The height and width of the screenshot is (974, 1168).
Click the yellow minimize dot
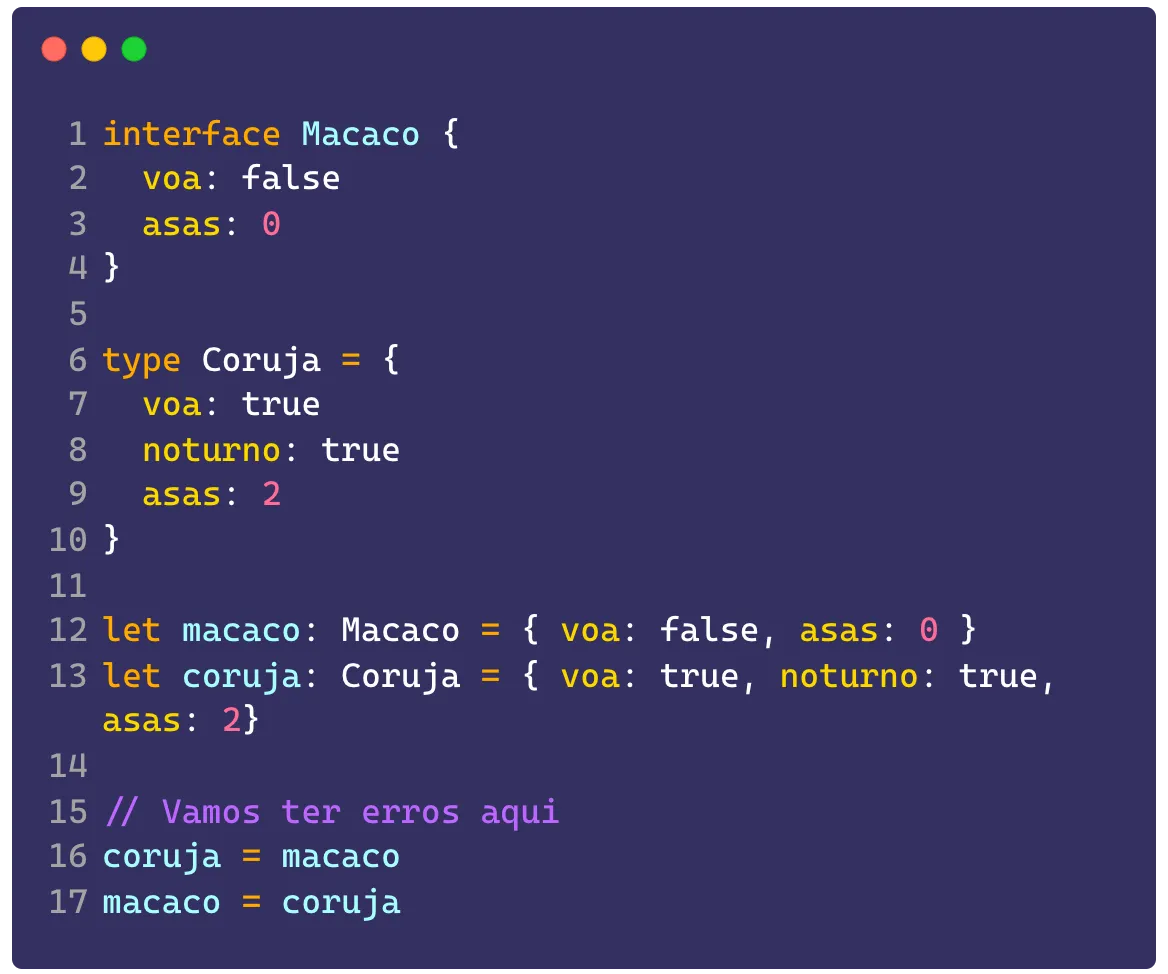[94, 49]
